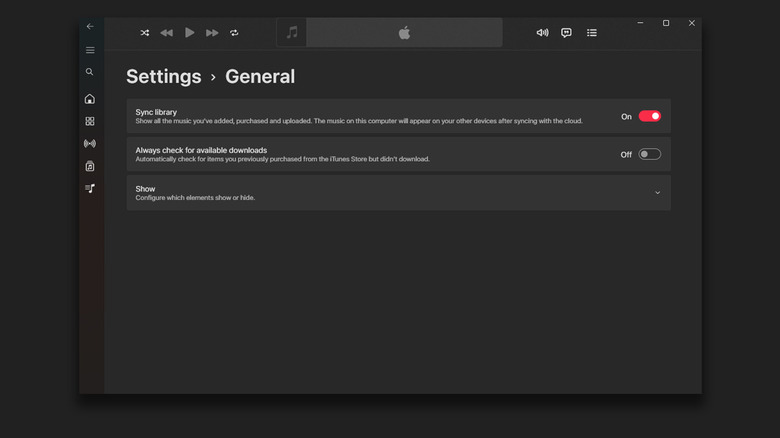Expand the sidebar with the hamburger menu
780x438 pixels.
[90, 50]
